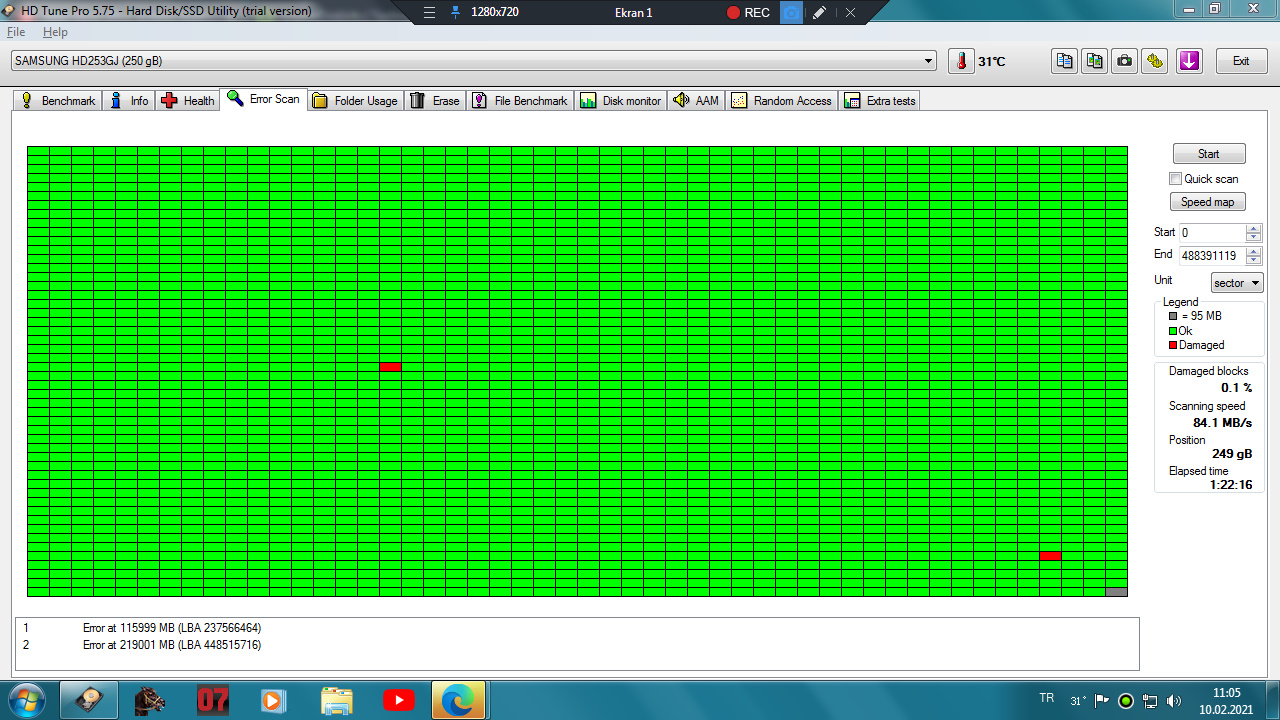Image resolution: width=1280 pixels, height=720 pixels.
Task: Click the gray final block in scan grid
Action: pos(1117,592)
